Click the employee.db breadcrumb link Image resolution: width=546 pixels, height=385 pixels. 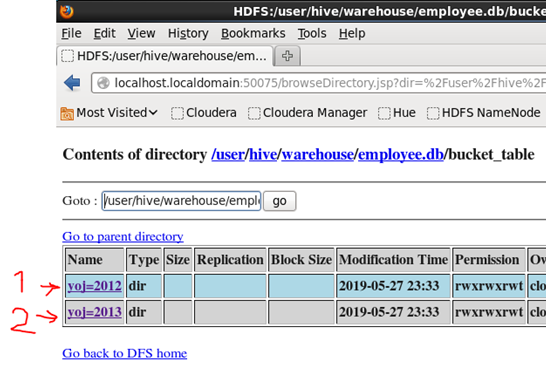click(x=401, y=155)
